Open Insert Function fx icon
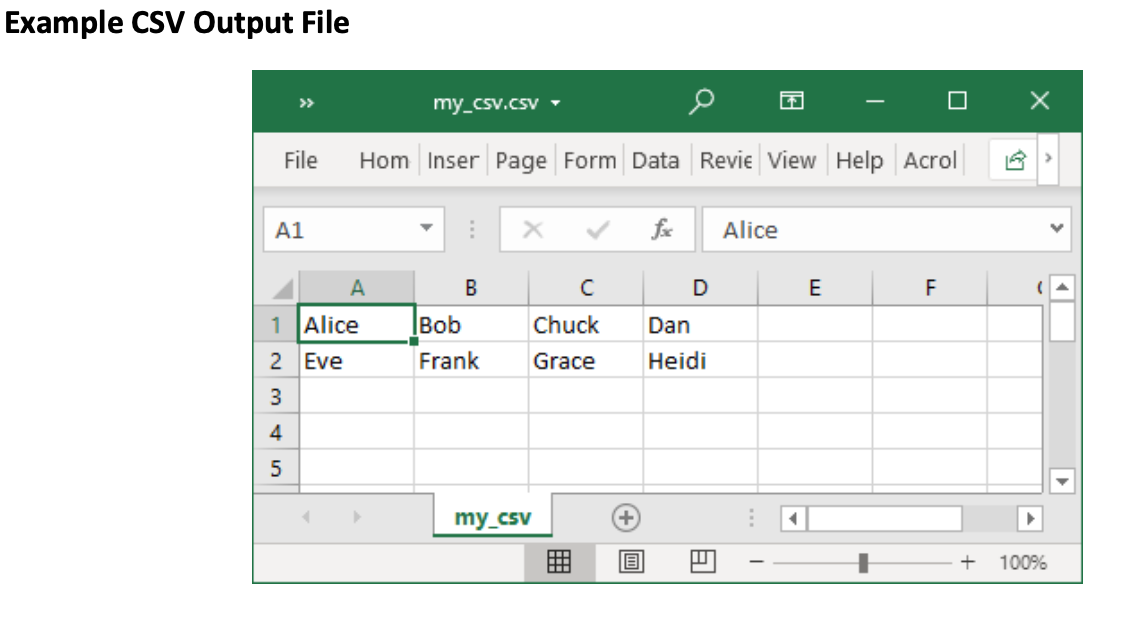The image size is (1124, 636). pyautogui.click(x=662, y=229)
